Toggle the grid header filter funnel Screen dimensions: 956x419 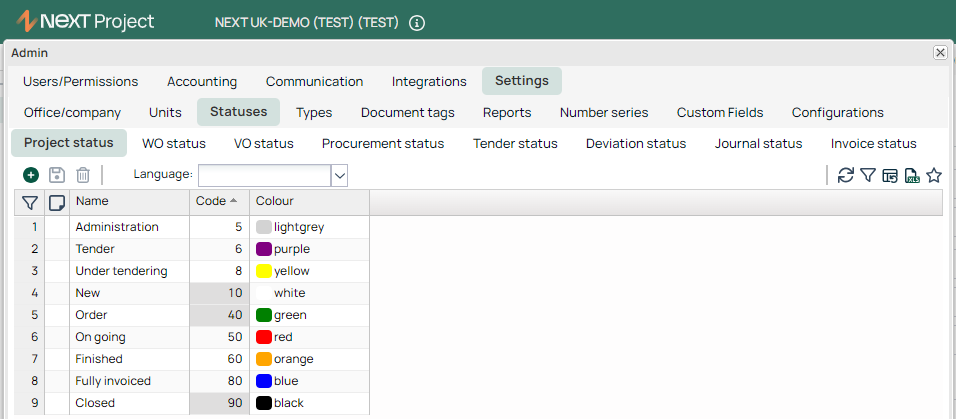pyautogui.click(x=29, y=202)
